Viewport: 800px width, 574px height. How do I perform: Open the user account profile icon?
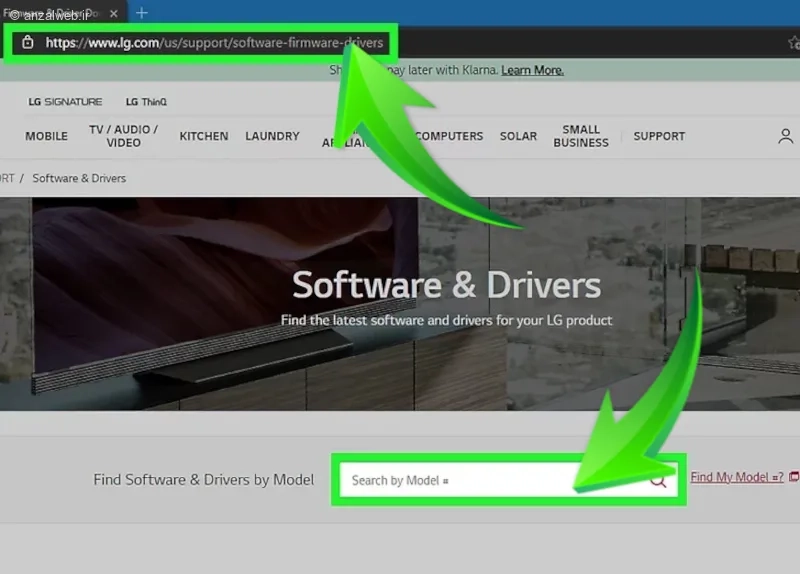785,137
